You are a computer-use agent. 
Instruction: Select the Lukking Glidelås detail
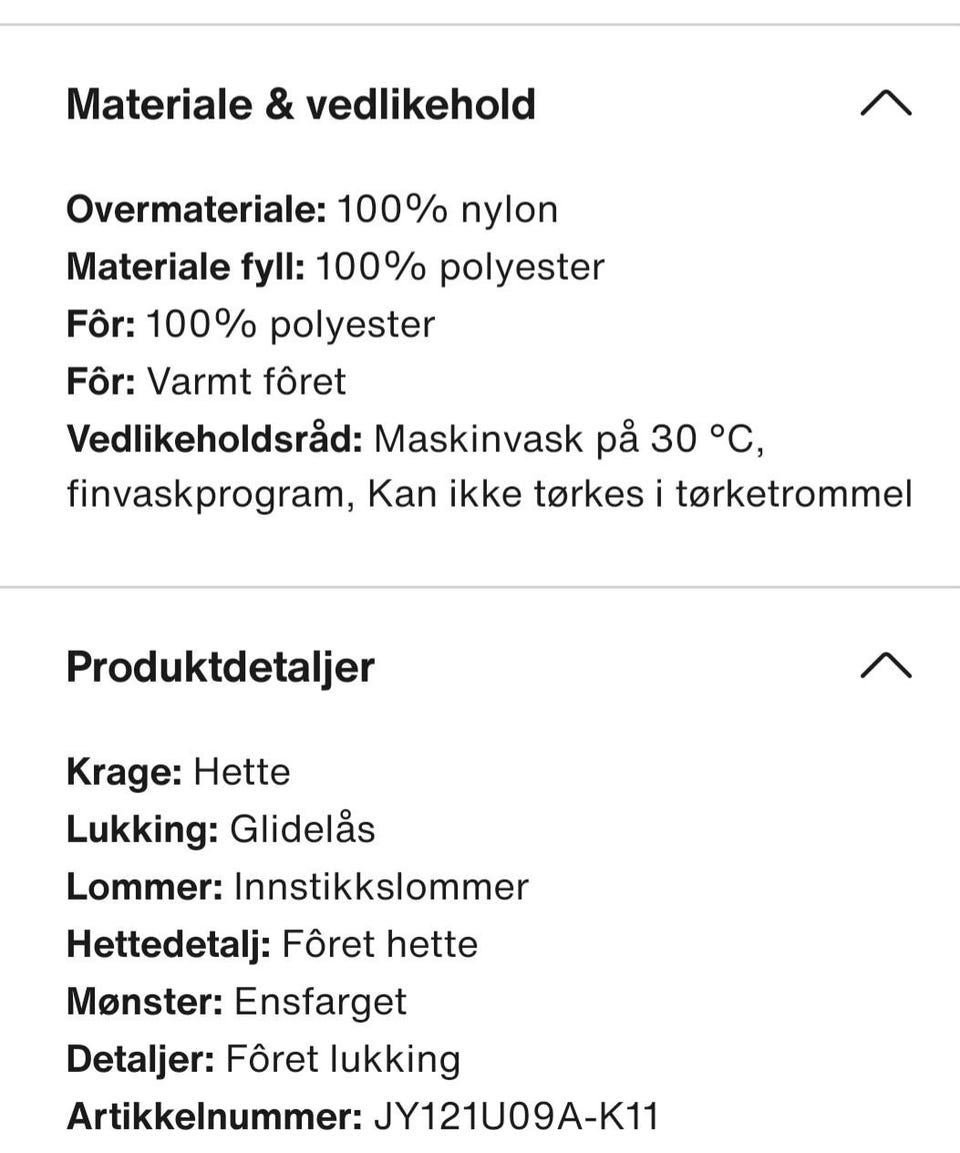pos(221,830)
